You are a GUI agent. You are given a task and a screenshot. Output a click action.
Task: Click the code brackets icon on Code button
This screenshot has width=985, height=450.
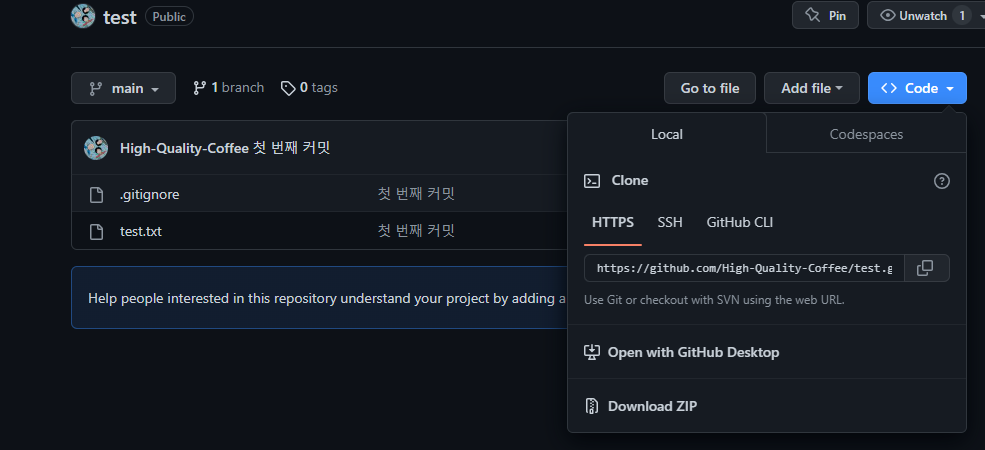[x=889, y=89]
